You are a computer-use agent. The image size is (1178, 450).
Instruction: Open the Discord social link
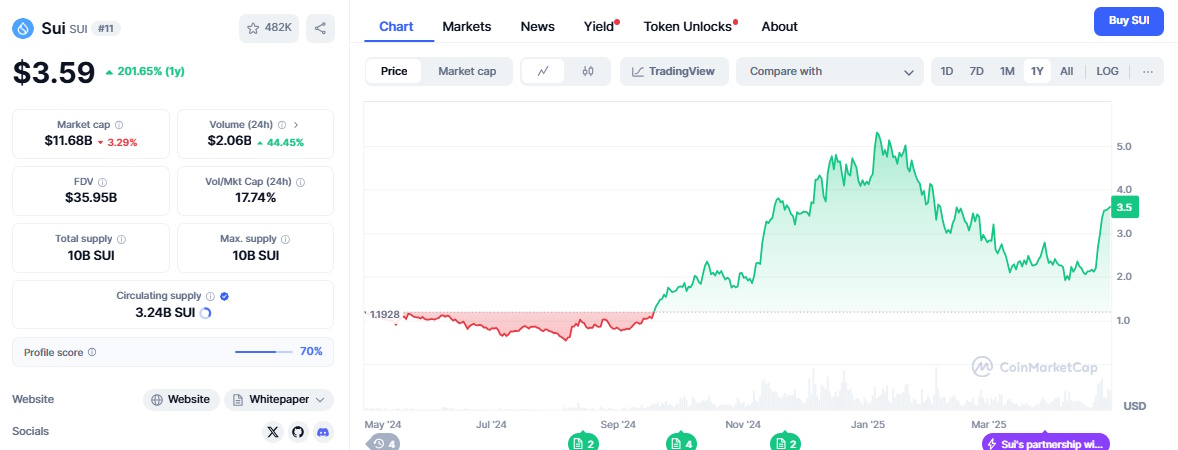(x=322, y=432)
